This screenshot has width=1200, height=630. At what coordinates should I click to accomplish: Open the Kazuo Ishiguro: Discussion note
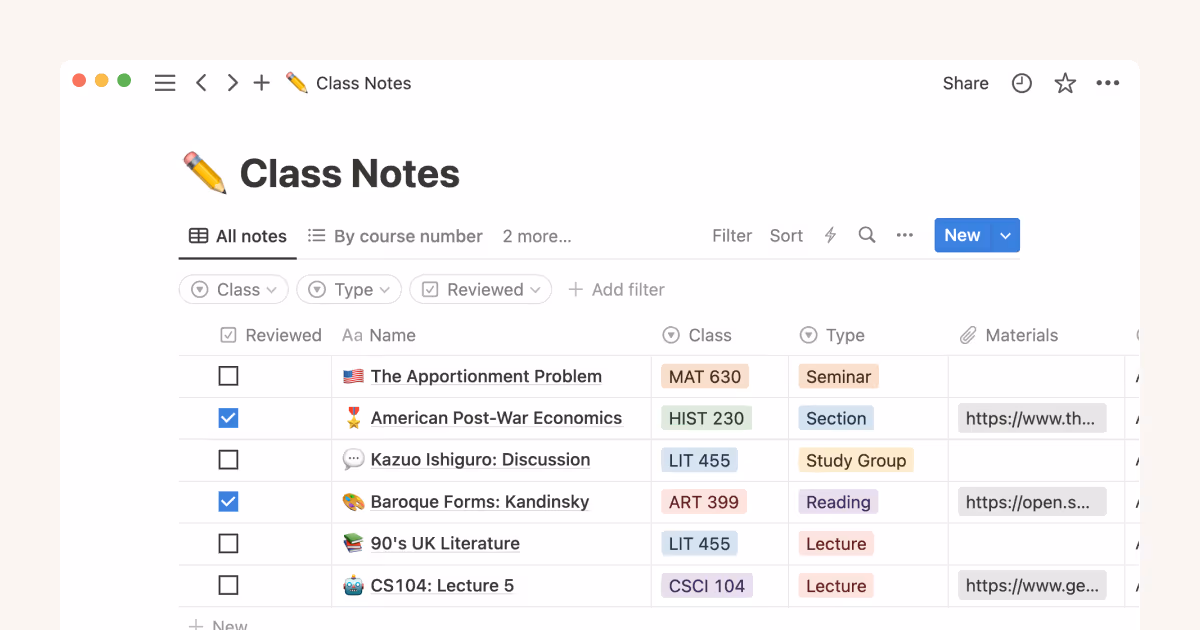pyautogui.click(x=478, y=460)
